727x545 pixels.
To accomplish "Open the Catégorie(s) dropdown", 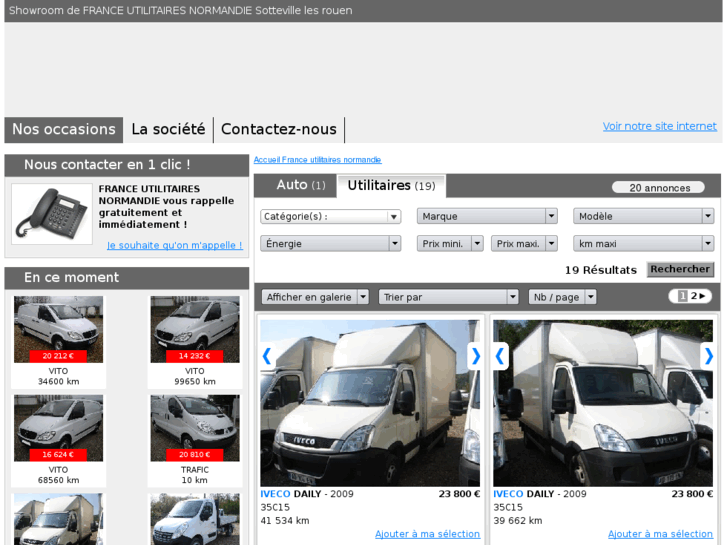I will tap(331, 217).
